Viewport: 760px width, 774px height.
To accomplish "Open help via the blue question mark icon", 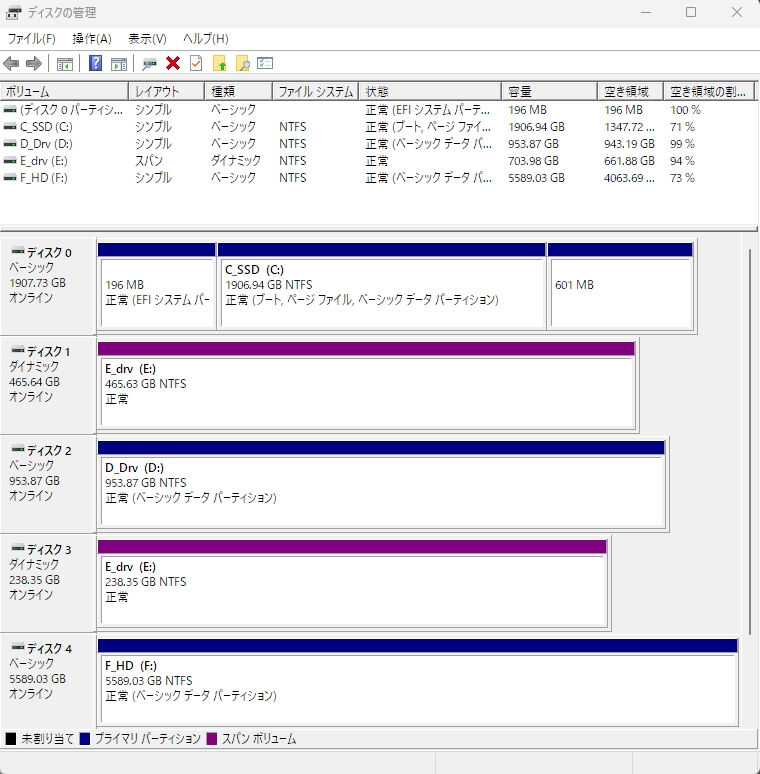I will pyautogui.click(x=95, y=64).
